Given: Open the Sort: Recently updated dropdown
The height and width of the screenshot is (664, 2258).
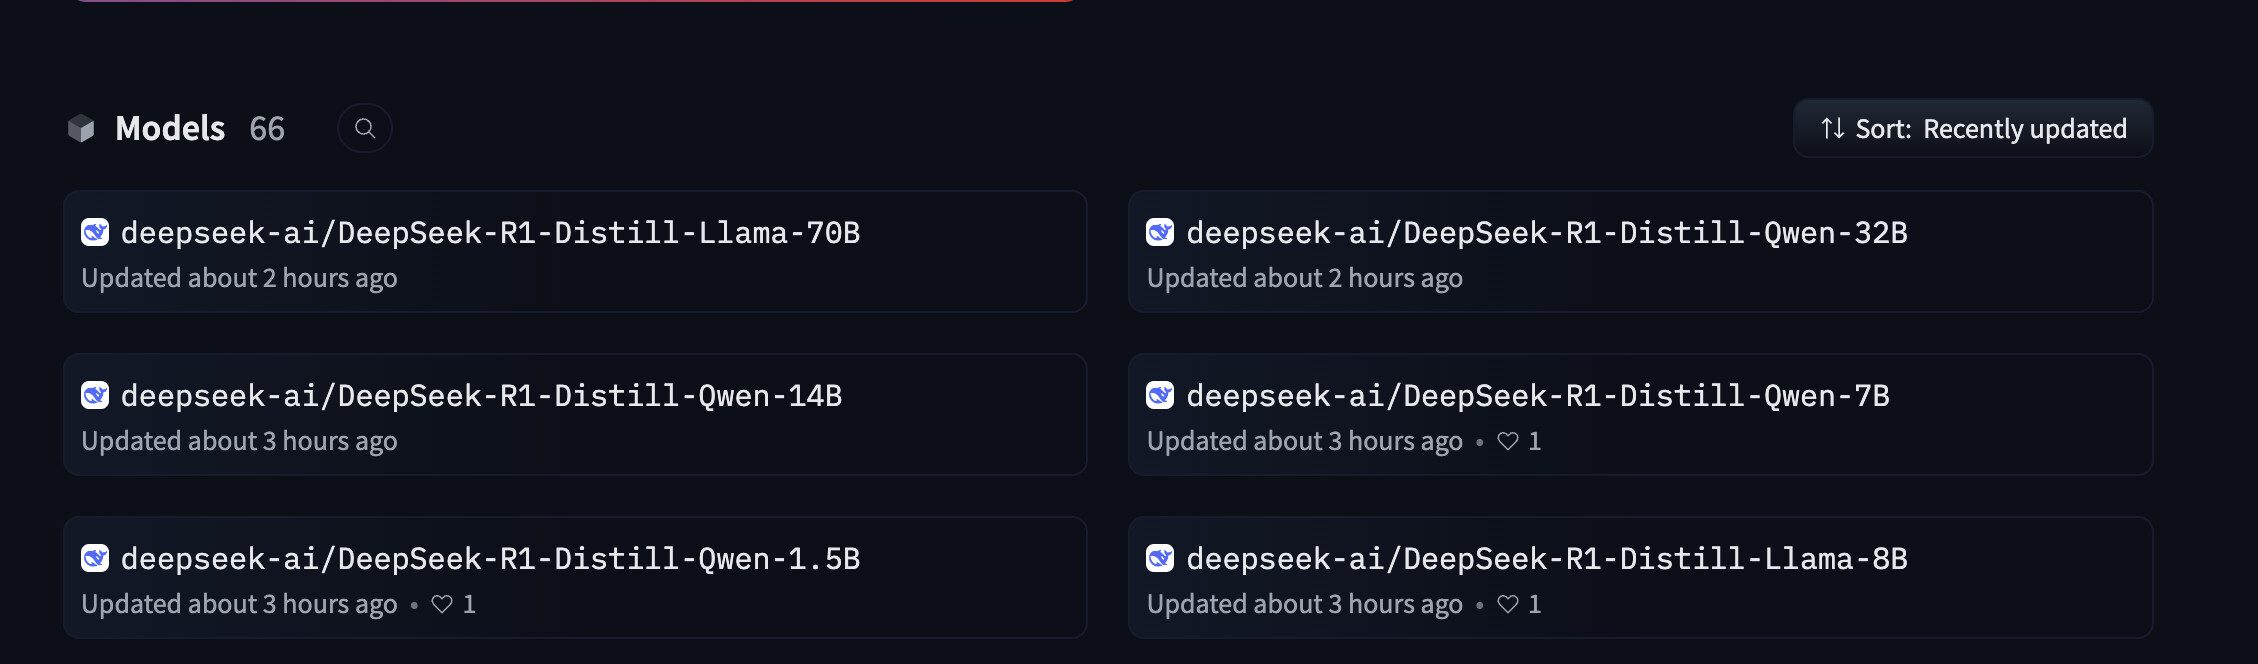Looking at the screenshot, I should click(1973, 129).
